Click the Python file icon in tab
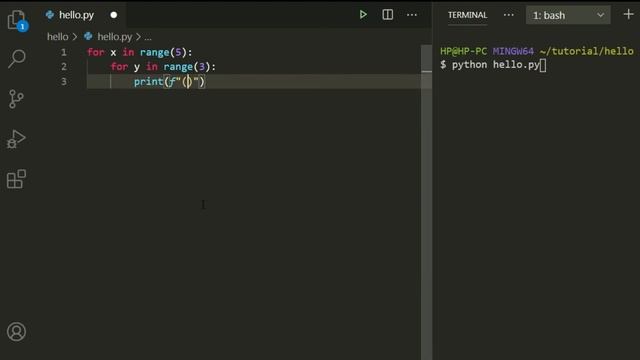The height and width of the screenshot is (360, 640). point(50,15)
